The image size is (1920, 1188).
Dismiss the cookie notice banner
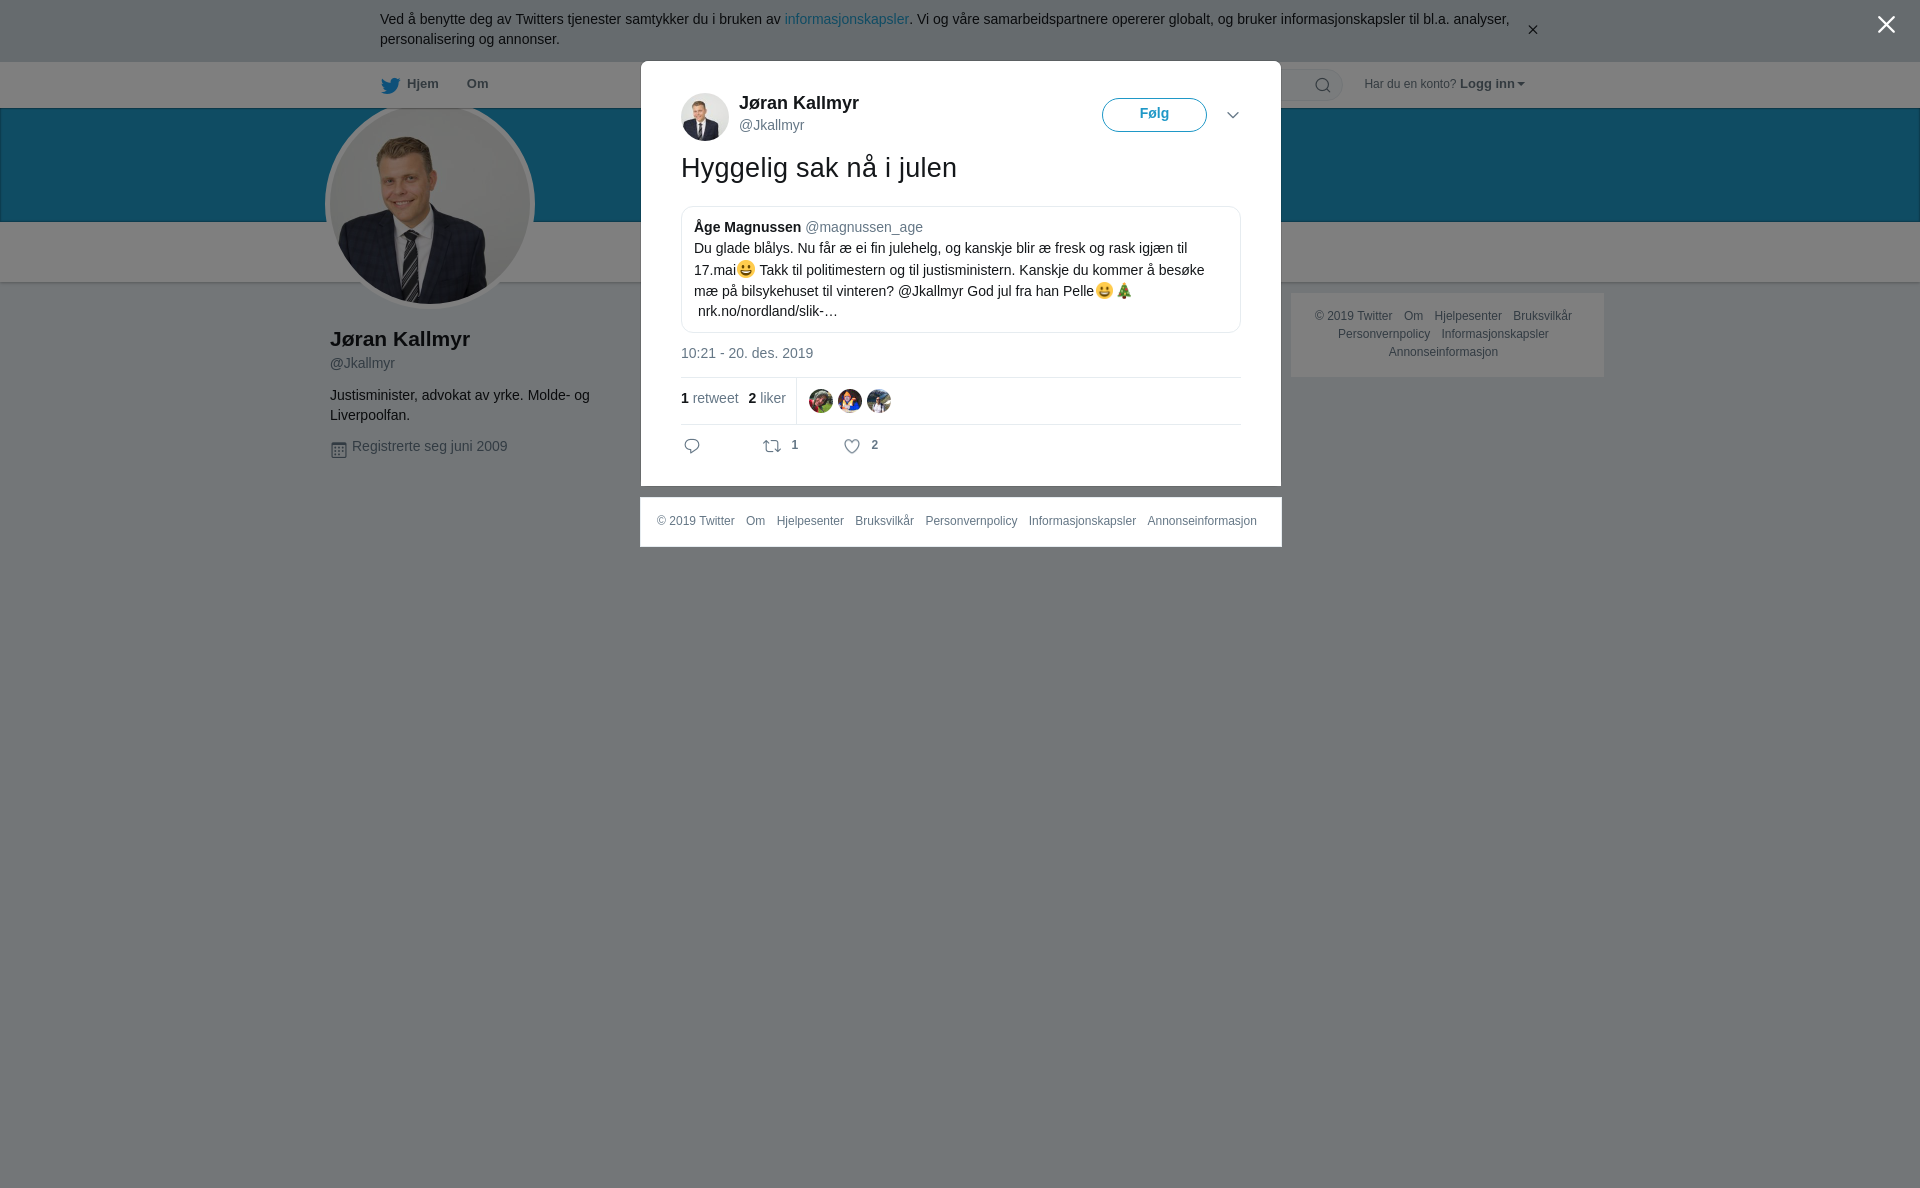click(1532, 30)
